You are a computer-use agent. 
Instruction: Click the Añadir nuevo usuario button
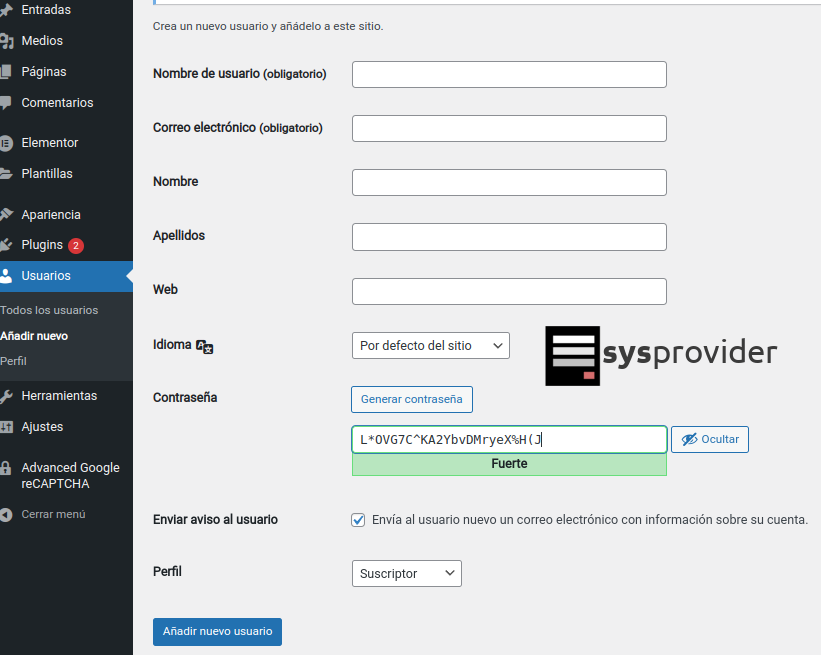217,632
